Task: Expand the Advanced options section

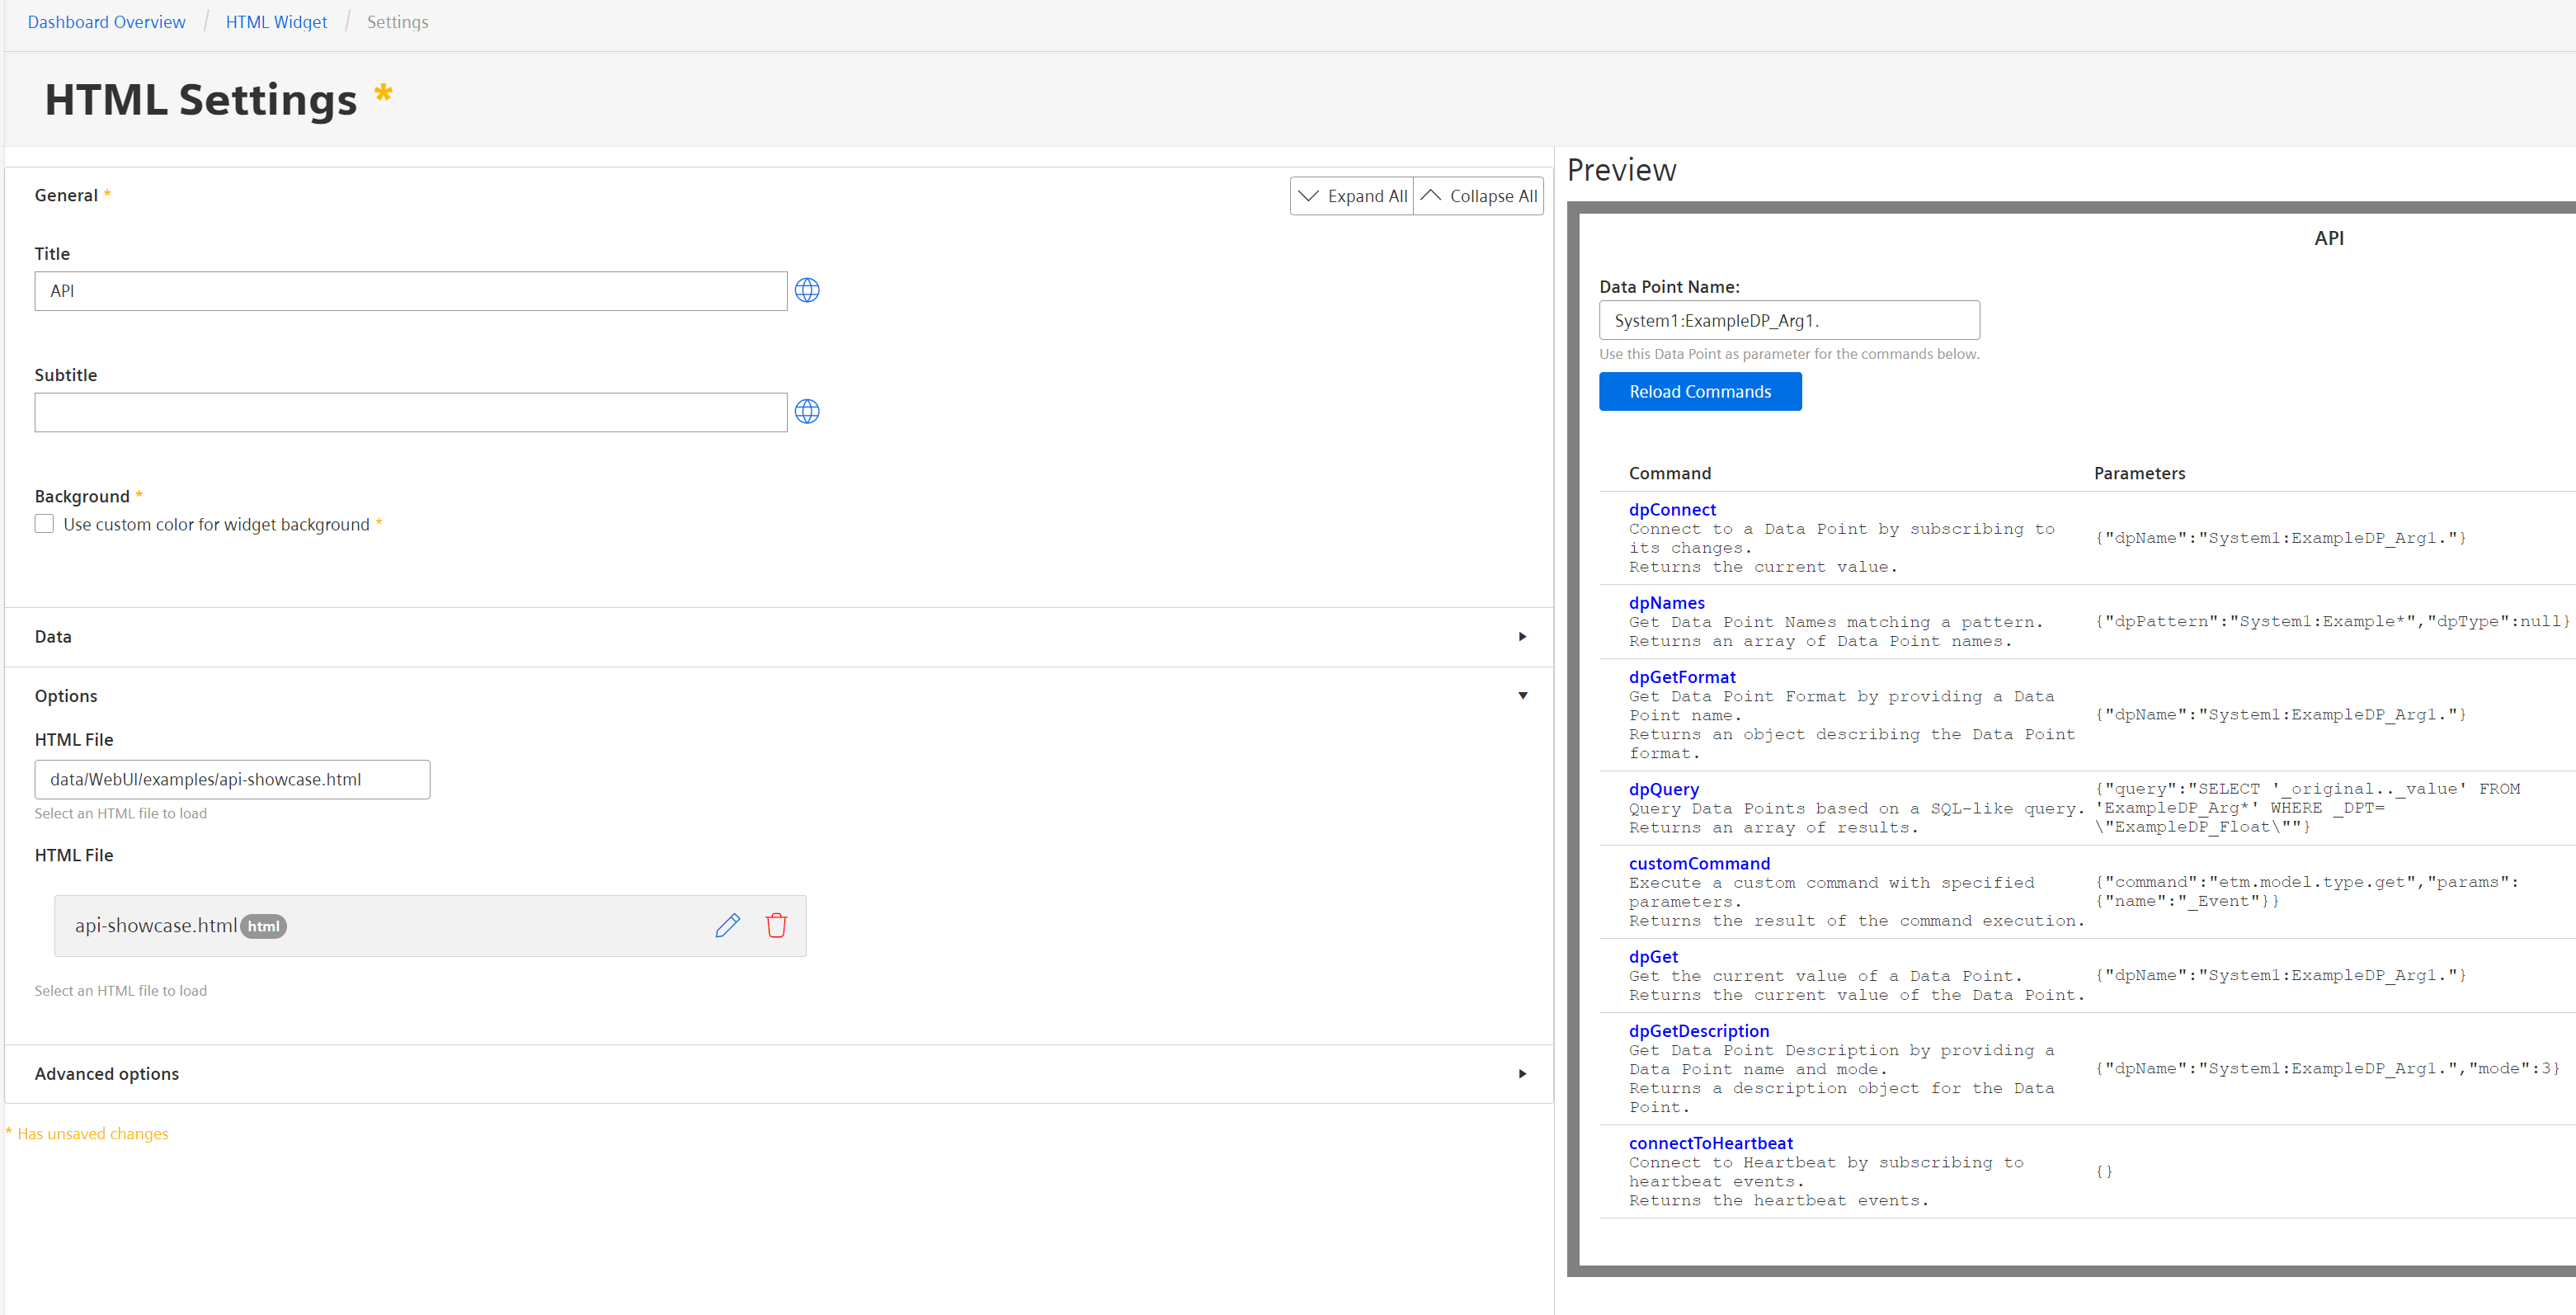Action: (x=1522, y=1074)
